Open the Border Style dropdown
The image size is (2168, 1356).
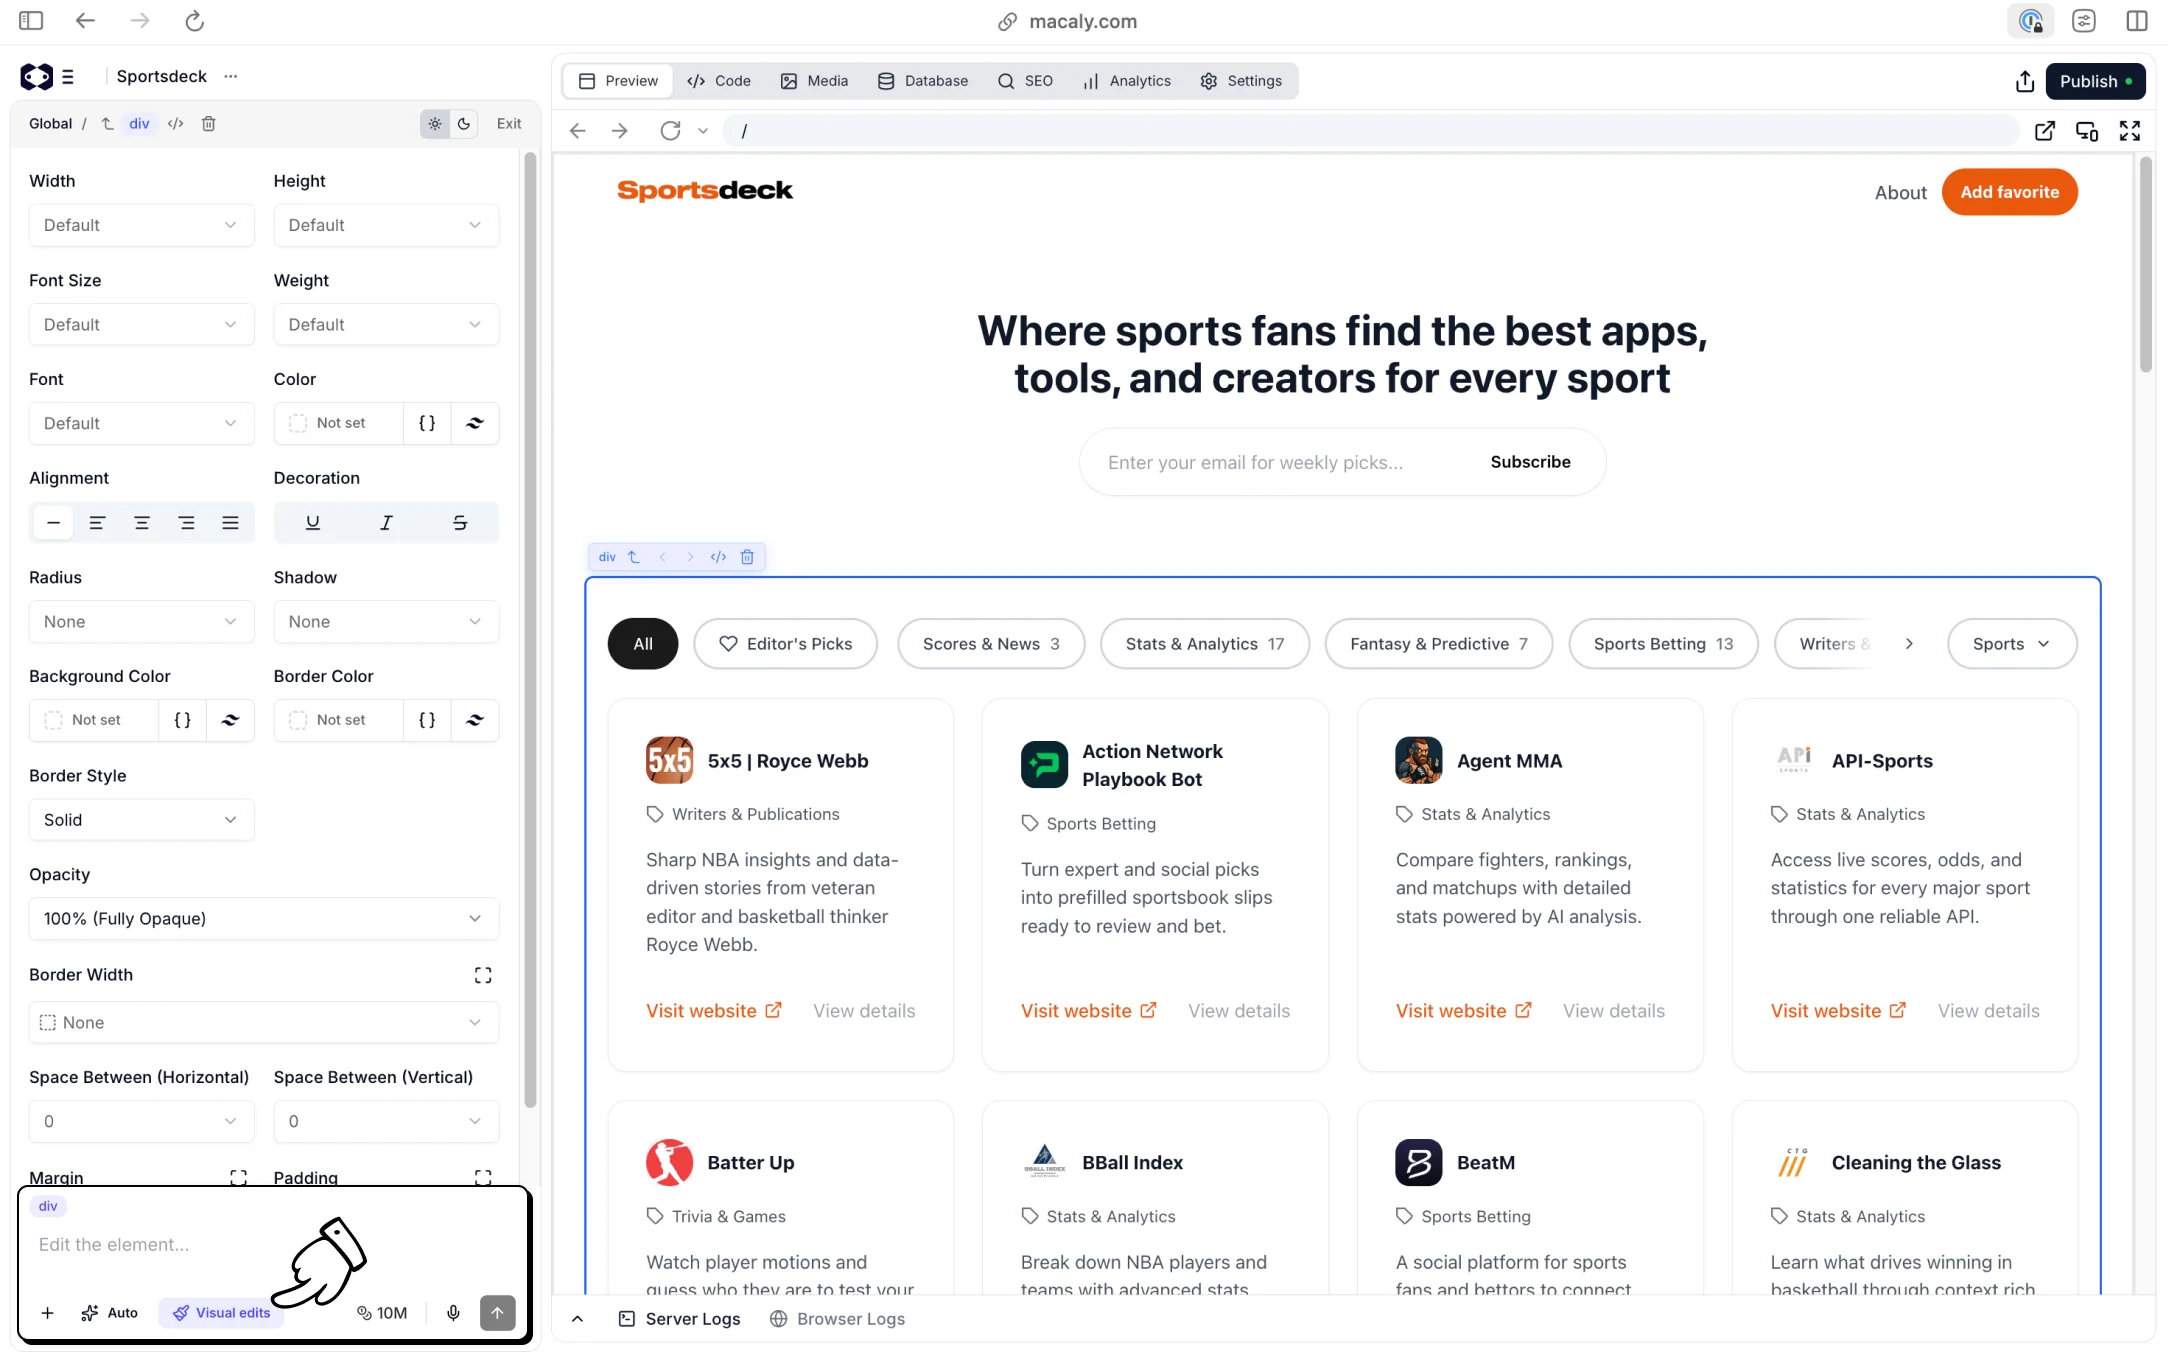(x=141, y=820)
